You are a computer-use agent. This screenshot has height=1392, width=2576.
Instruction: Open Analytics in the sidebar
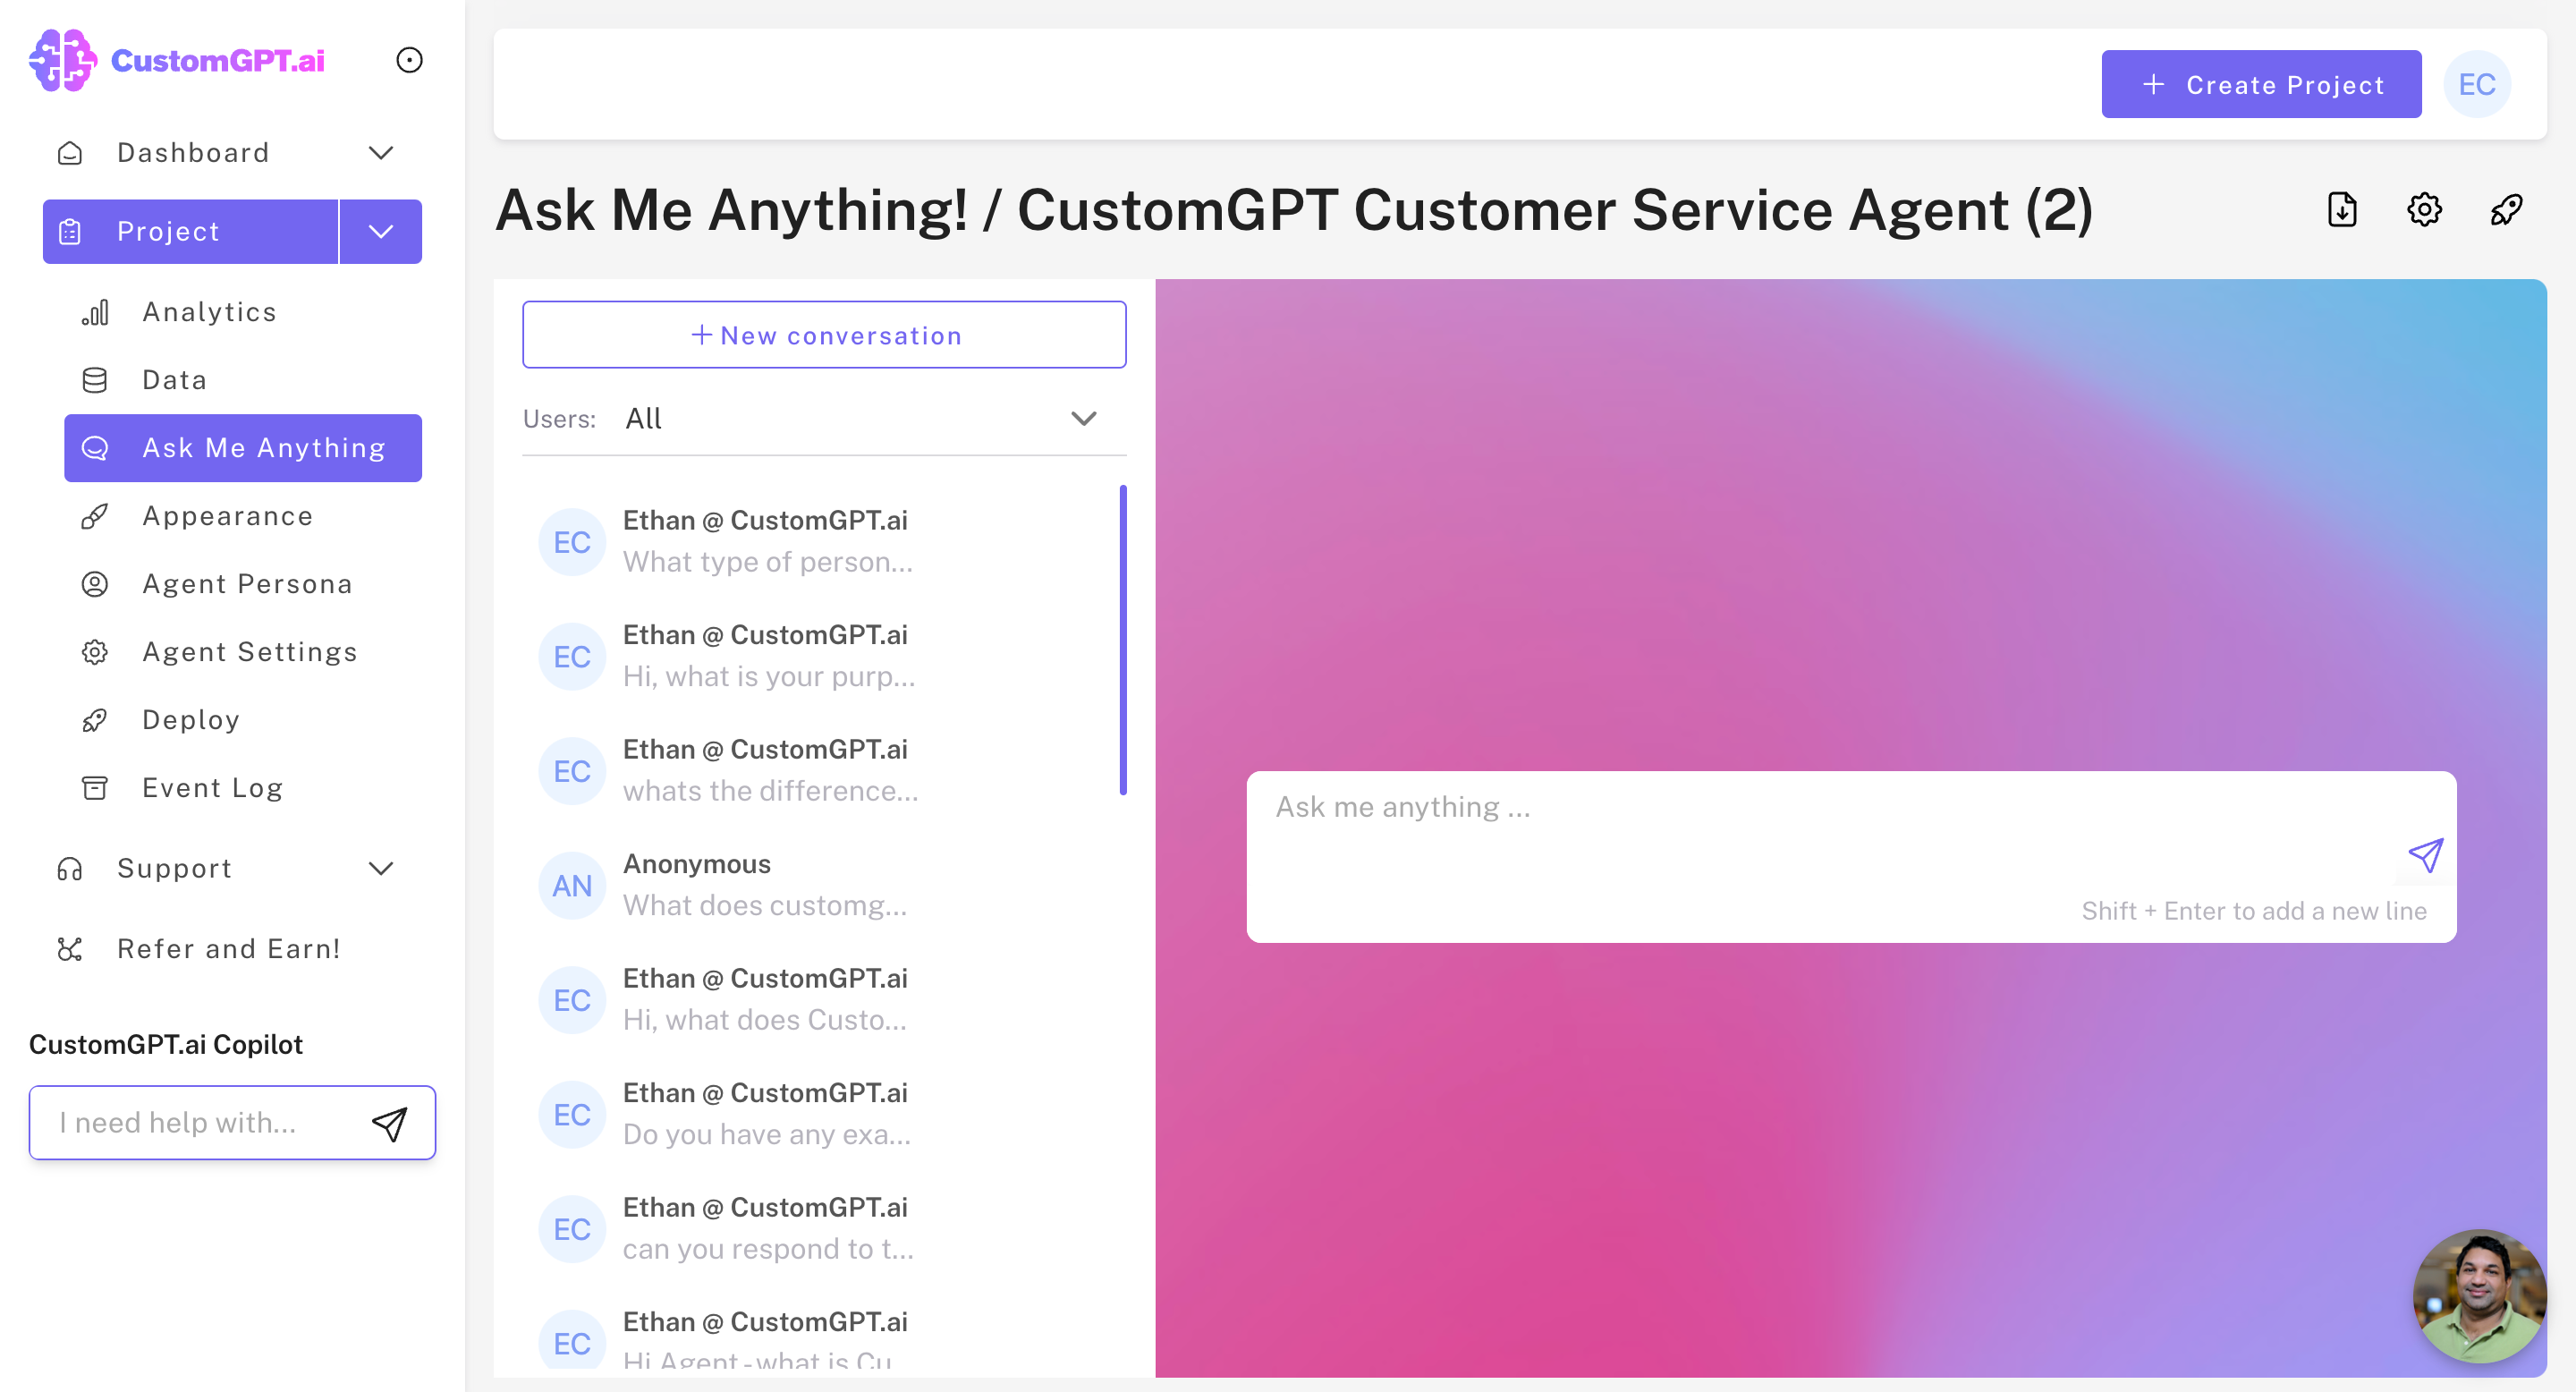tap(209, 312)
